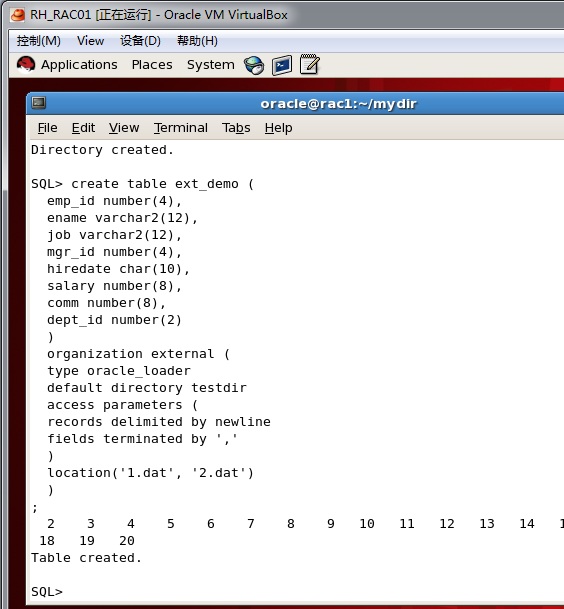Click the 'comm number(8),' line

pyautogui.click(x=106, y=303)
